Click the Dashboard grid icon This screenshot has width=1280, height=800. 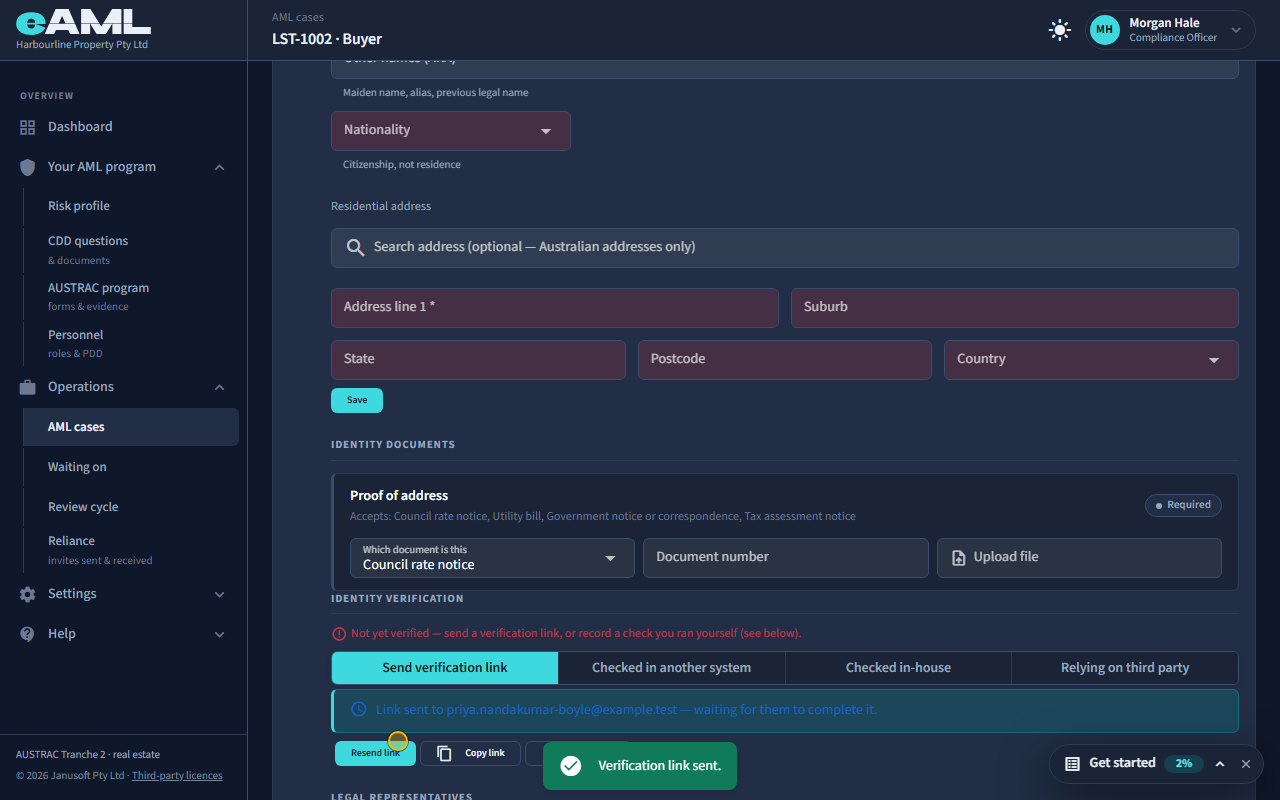(x=28, y=127)
